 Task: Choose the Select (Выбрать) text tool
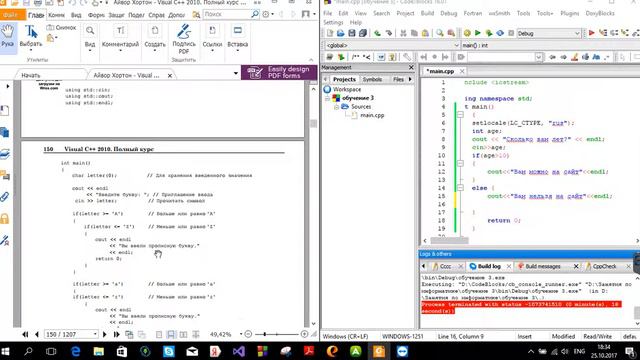[31, 36]
